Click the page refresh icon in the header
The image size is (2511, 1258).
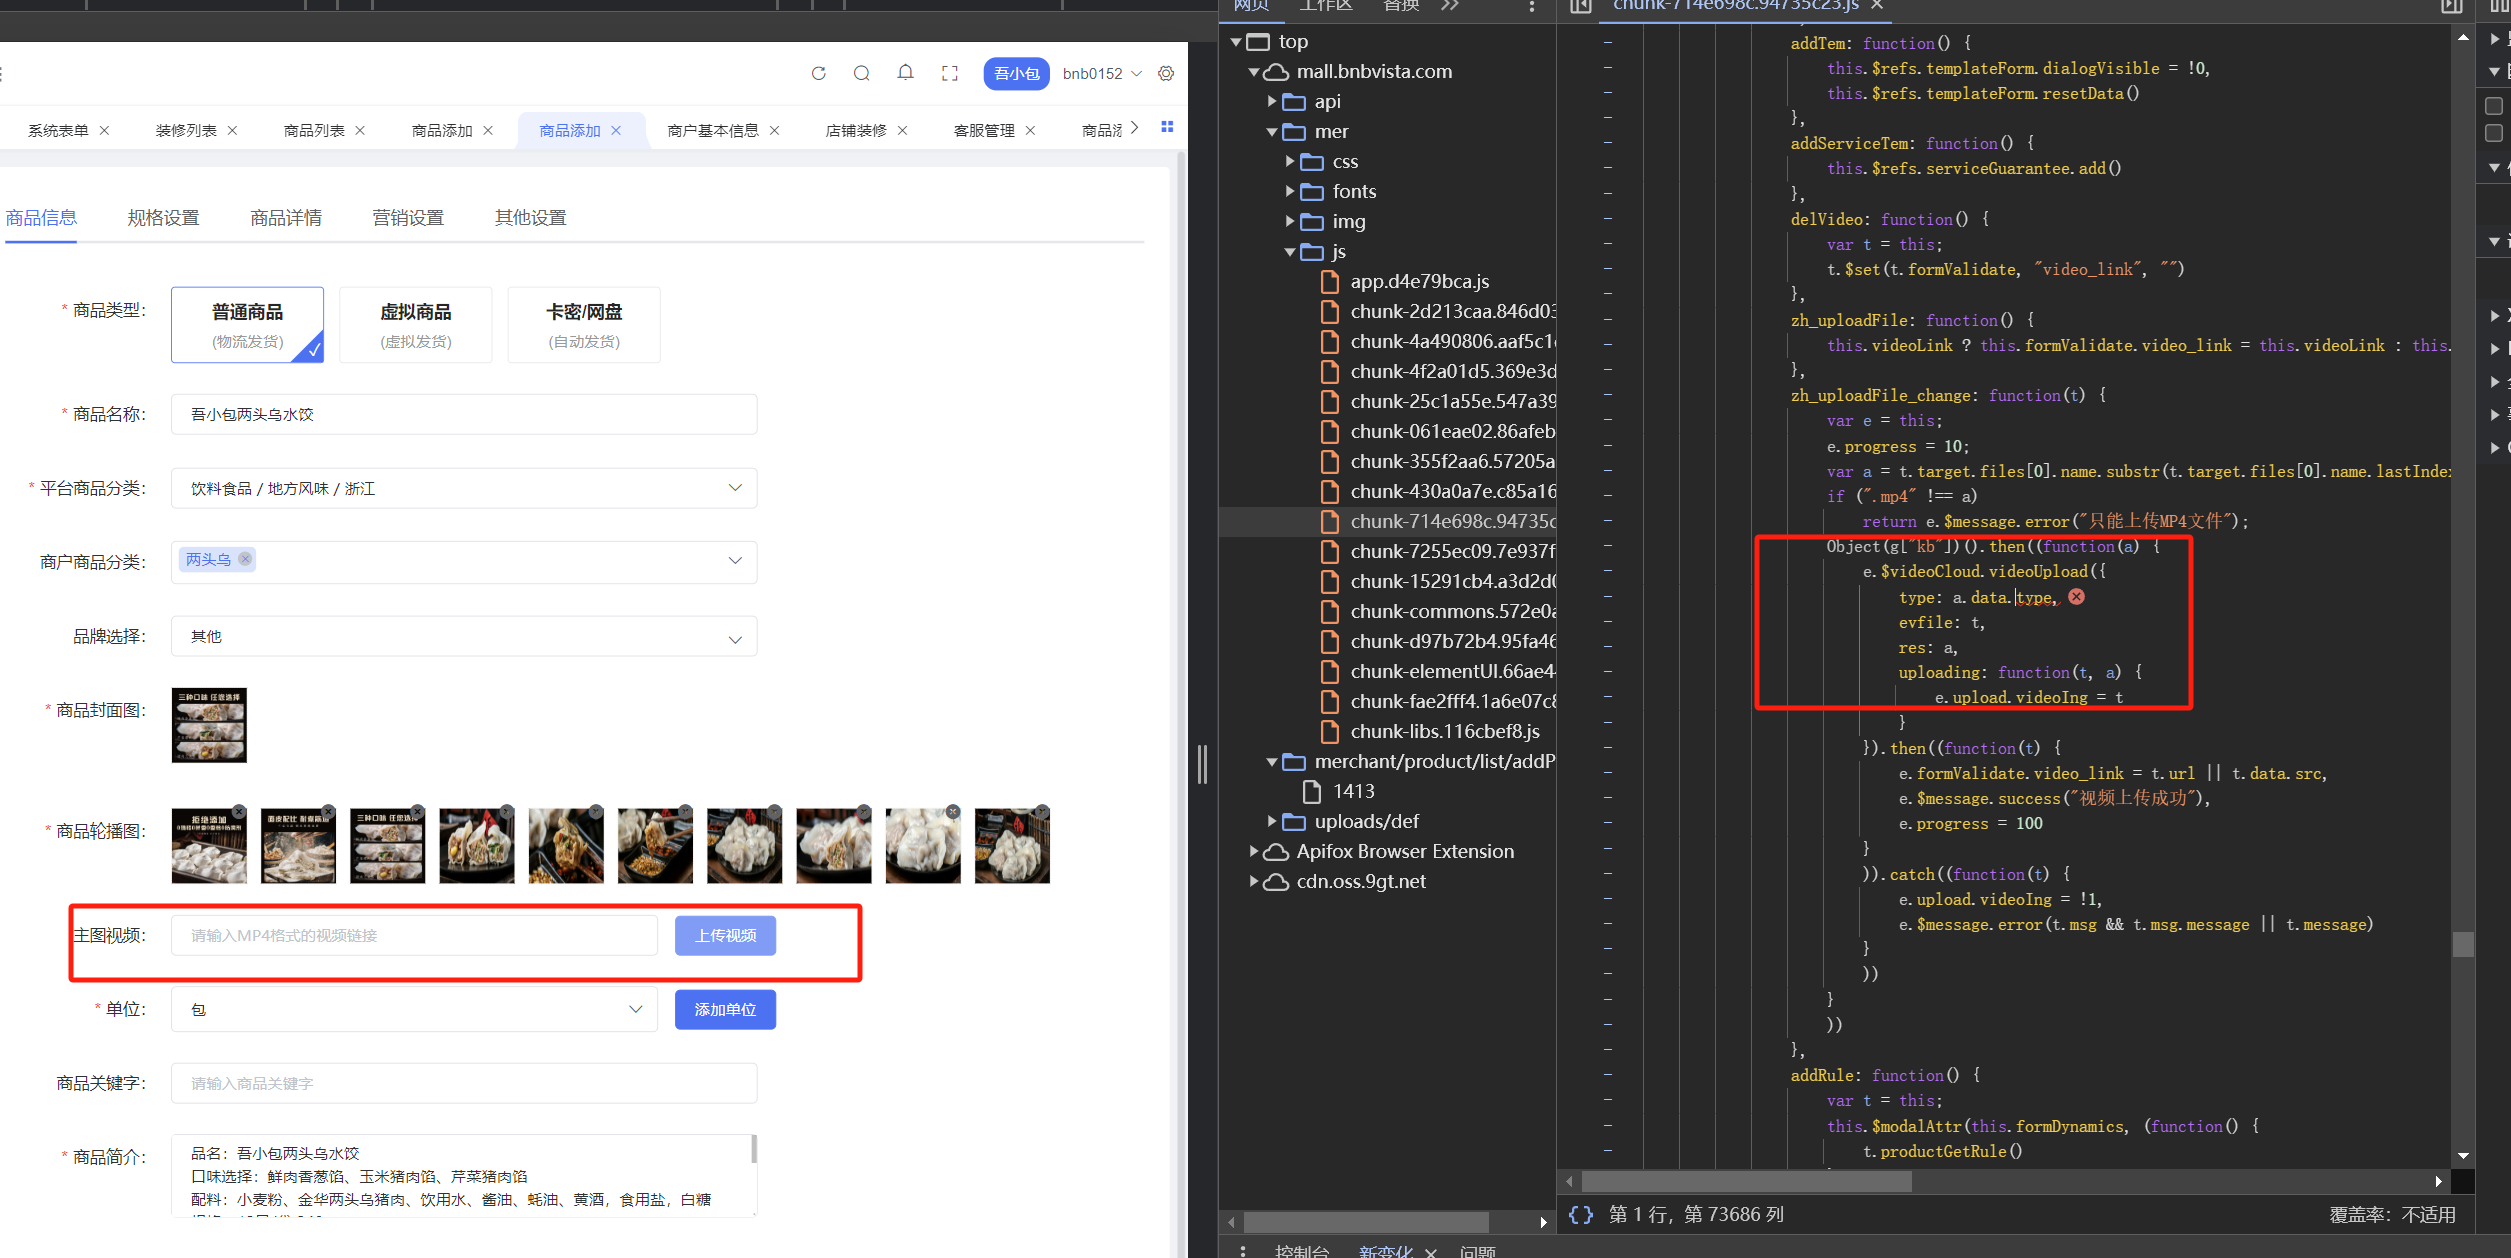tap(818, 73)
